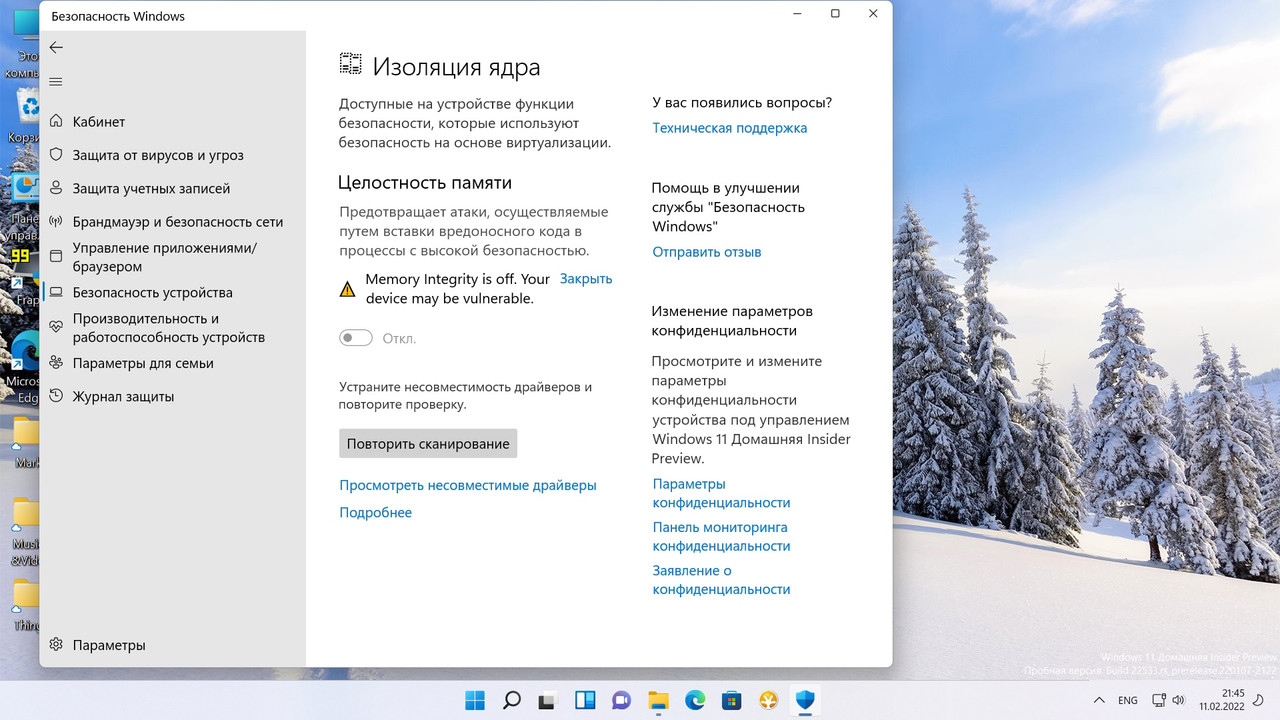1280x720 pixels.
Task: Open Просмотреть несовместимые драйверы link
Action: coord(468,485)
